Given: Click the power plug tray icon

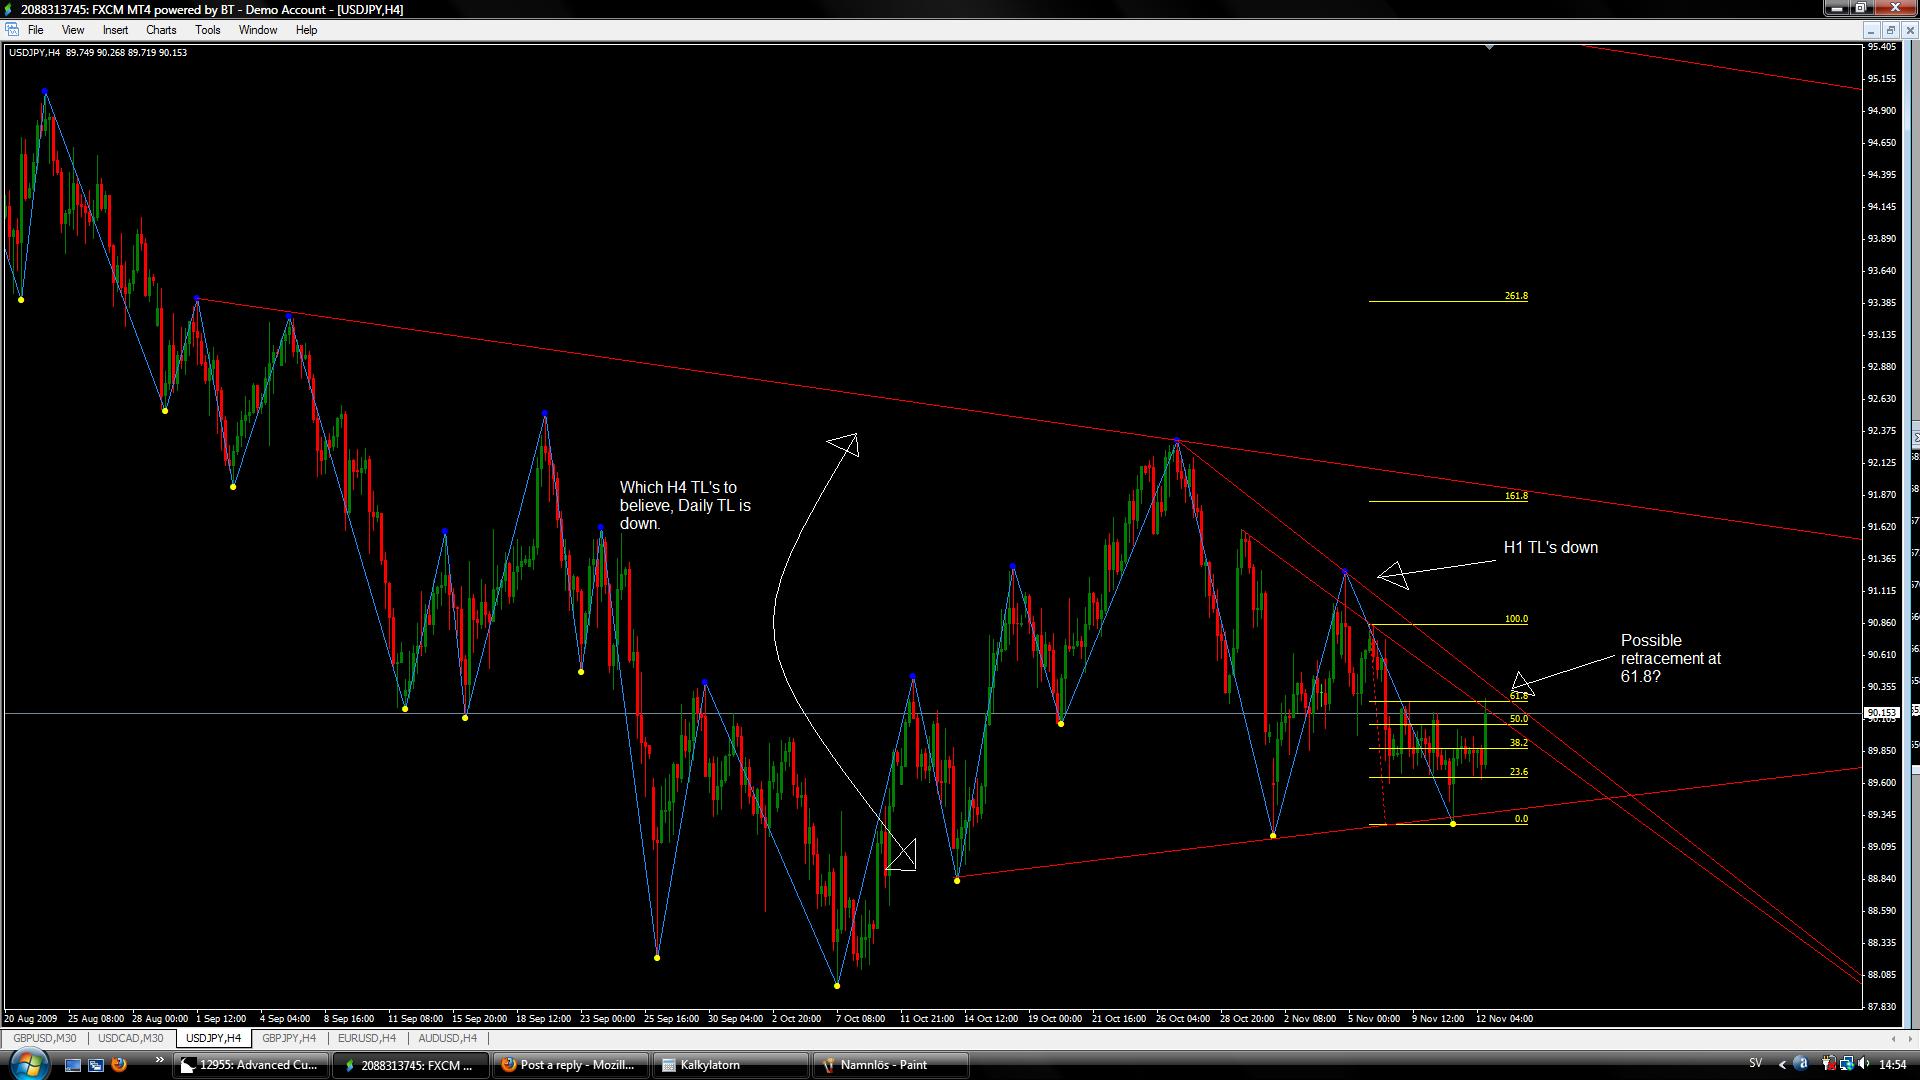Looking at the screenshot, I should (1829, 1064).
